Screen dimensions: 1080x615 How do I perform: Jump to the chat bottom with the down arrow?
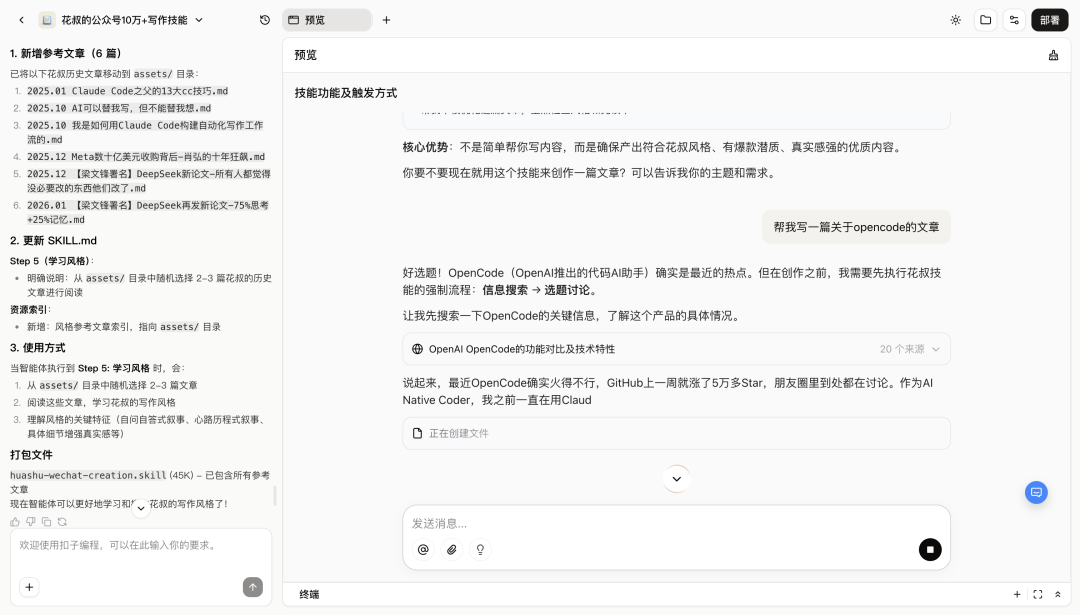coord(676,479)
